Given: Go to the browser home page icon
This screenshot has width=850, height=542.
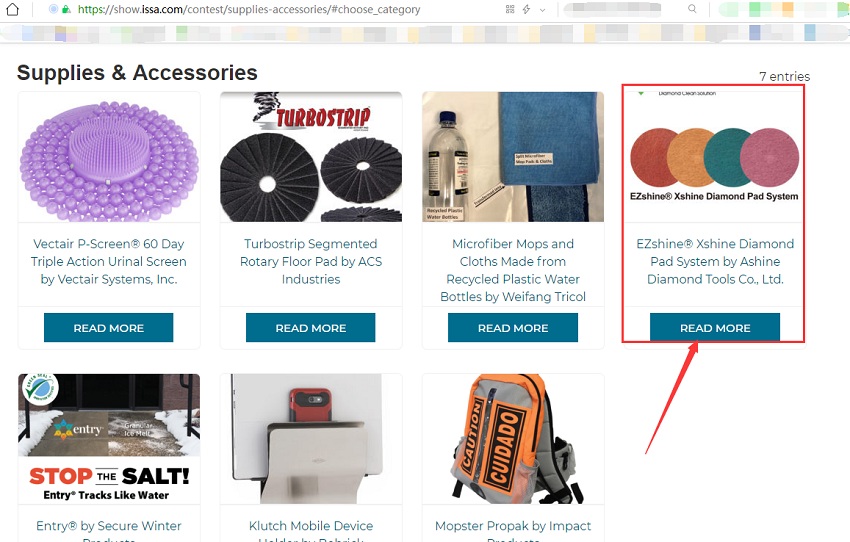Looking at the screenshot, I should pos(12,9).
